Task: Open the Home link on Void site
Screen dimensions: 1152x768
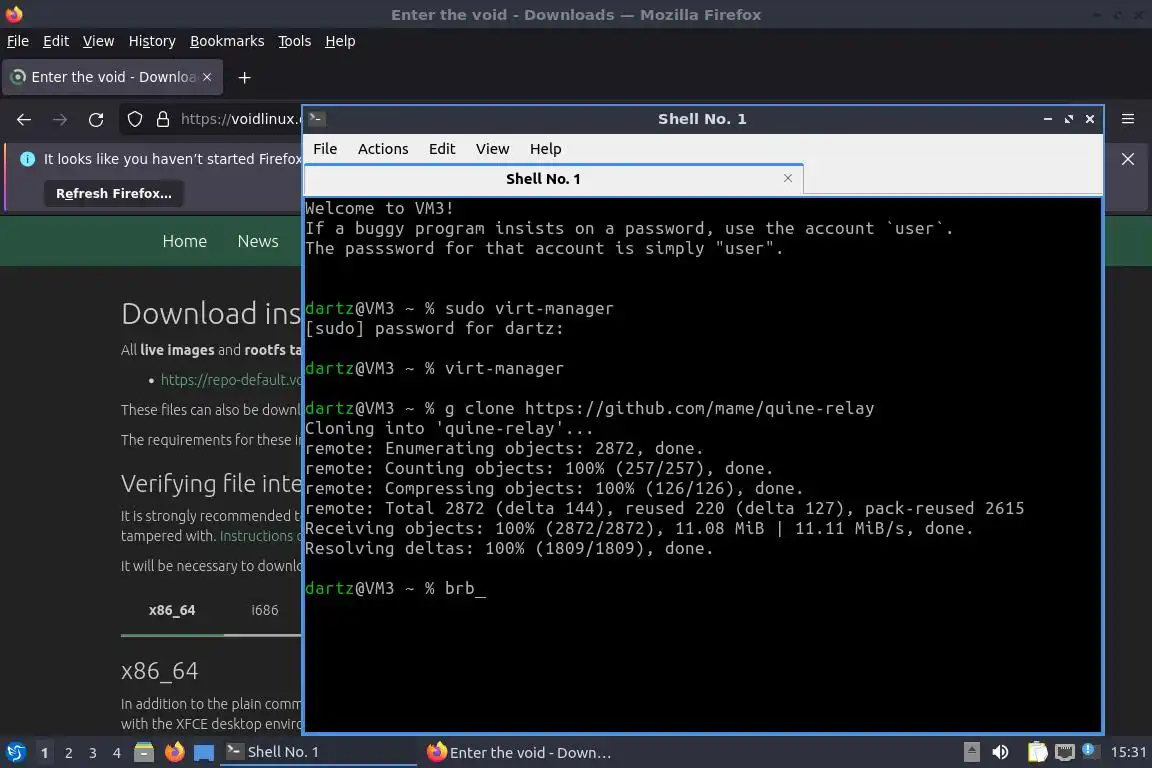Action: tap(184, 241)
